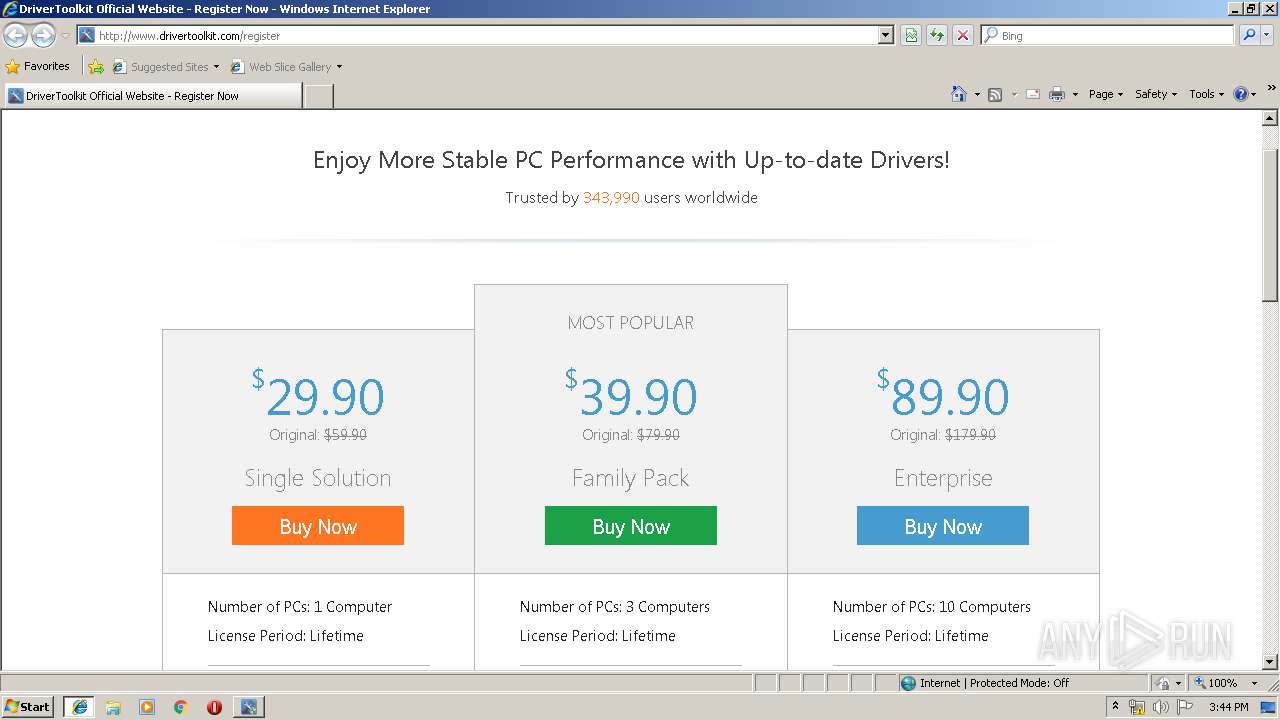This screenshot has width=1280, height=720.
Task: Open Google Chrome from taskbar
Action: [x=181, y=707]
